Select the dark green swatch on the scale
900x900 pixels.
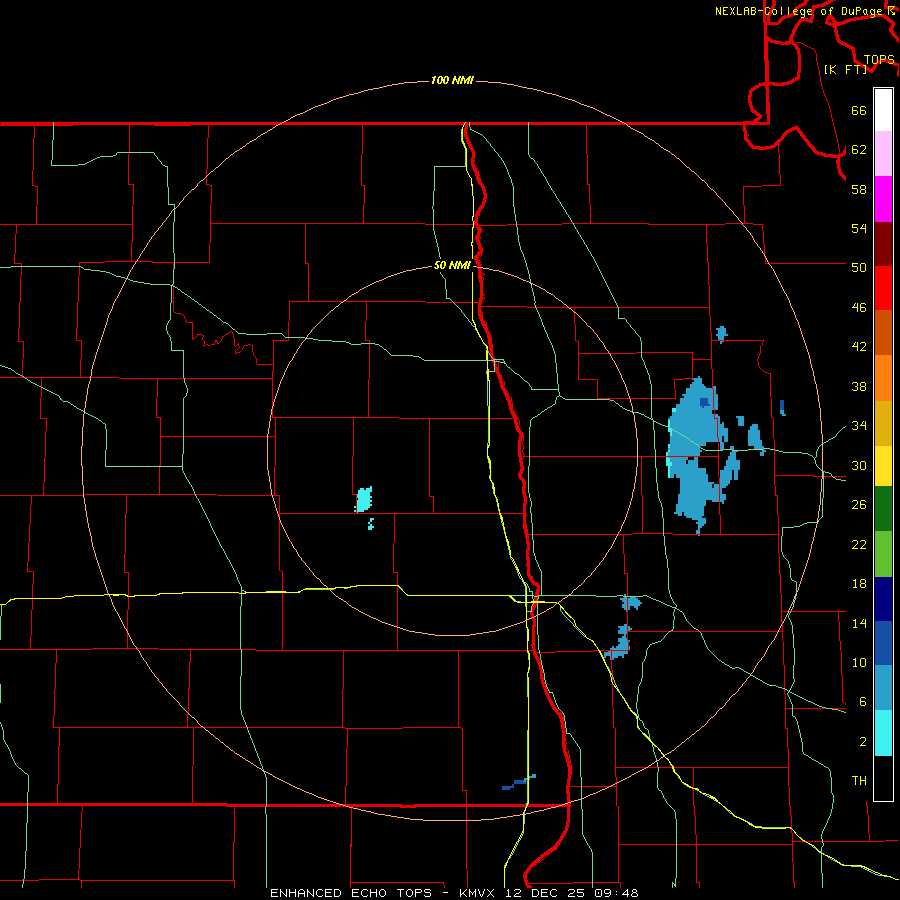point(883,509)
